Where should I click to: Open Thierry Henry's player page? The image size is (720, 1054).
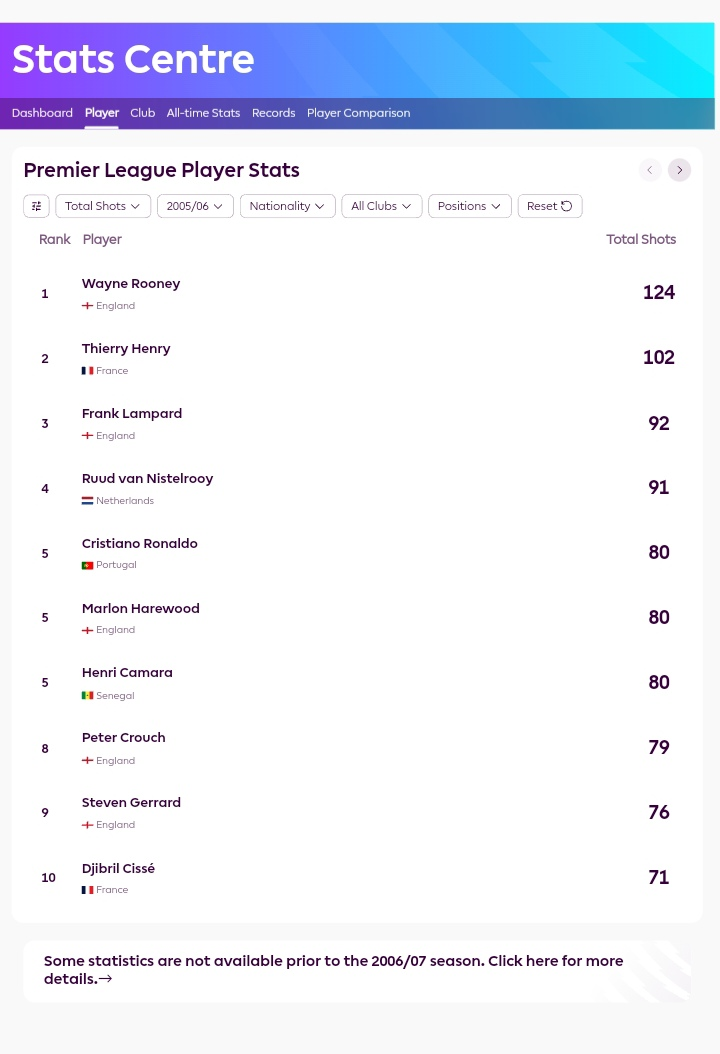126,349
